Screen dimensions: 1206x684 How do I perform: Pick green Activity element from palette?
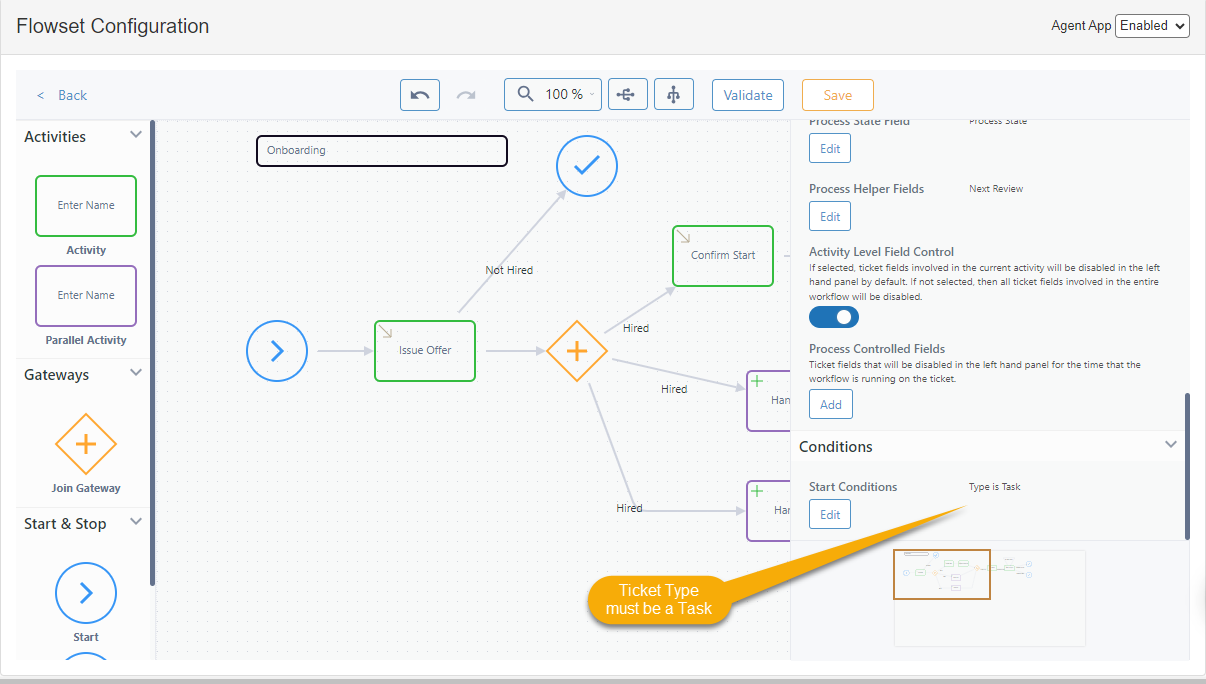coord(86,206)
